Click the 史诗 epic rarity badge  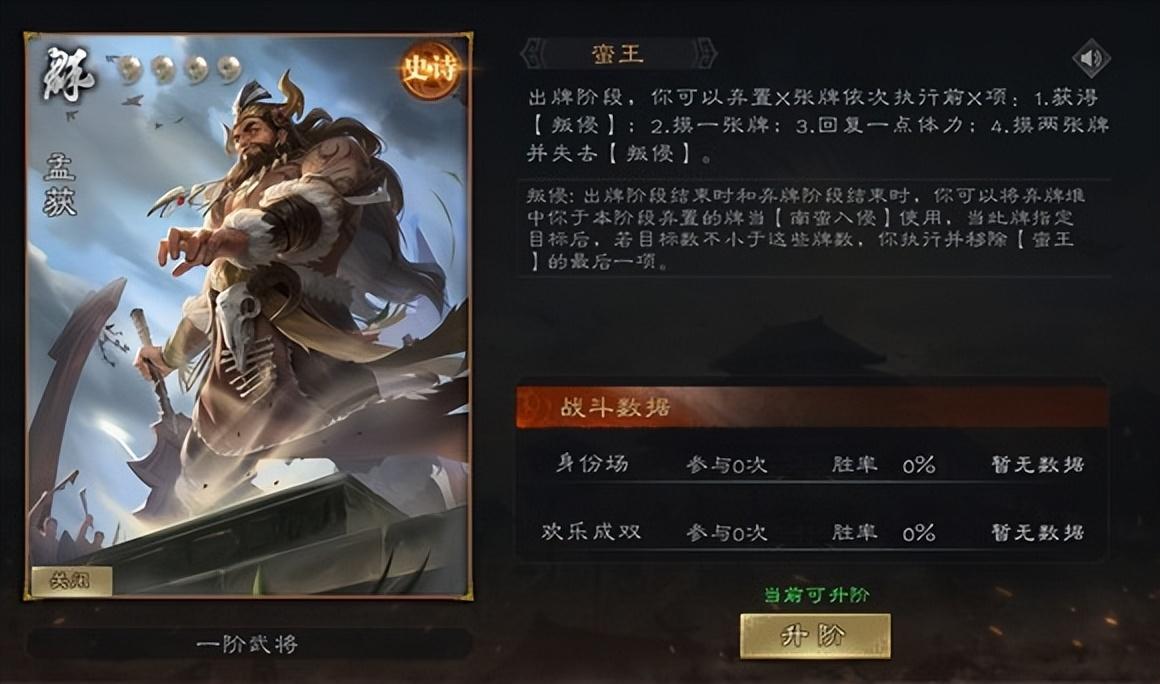(x=429, y=71)
